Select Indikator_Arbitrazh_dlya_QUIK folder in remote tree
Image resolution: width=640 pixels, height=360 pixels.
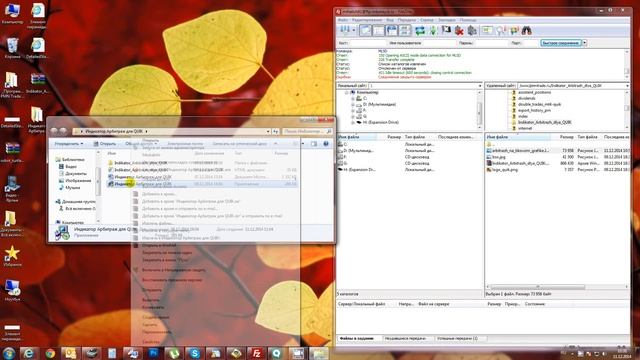(544, 122)
